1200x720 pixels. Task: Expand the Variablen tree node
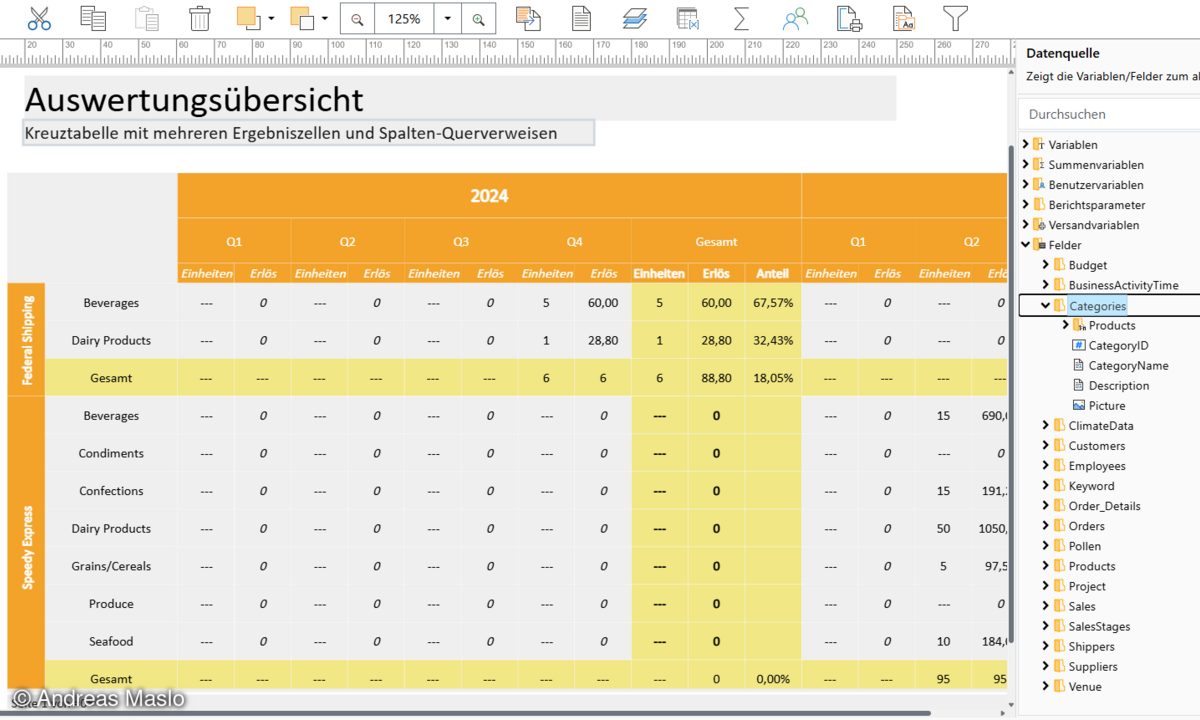click(x=1025, y=145)
